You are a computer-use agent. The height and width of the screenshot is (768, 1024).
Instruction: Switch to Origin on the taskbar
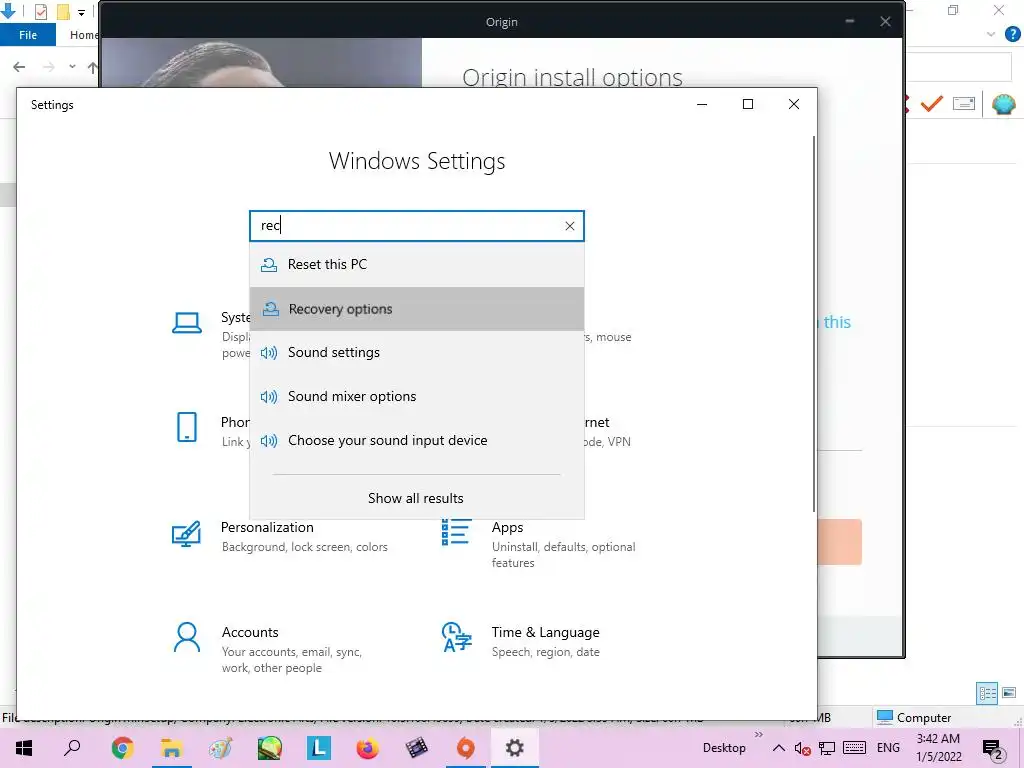466,748
